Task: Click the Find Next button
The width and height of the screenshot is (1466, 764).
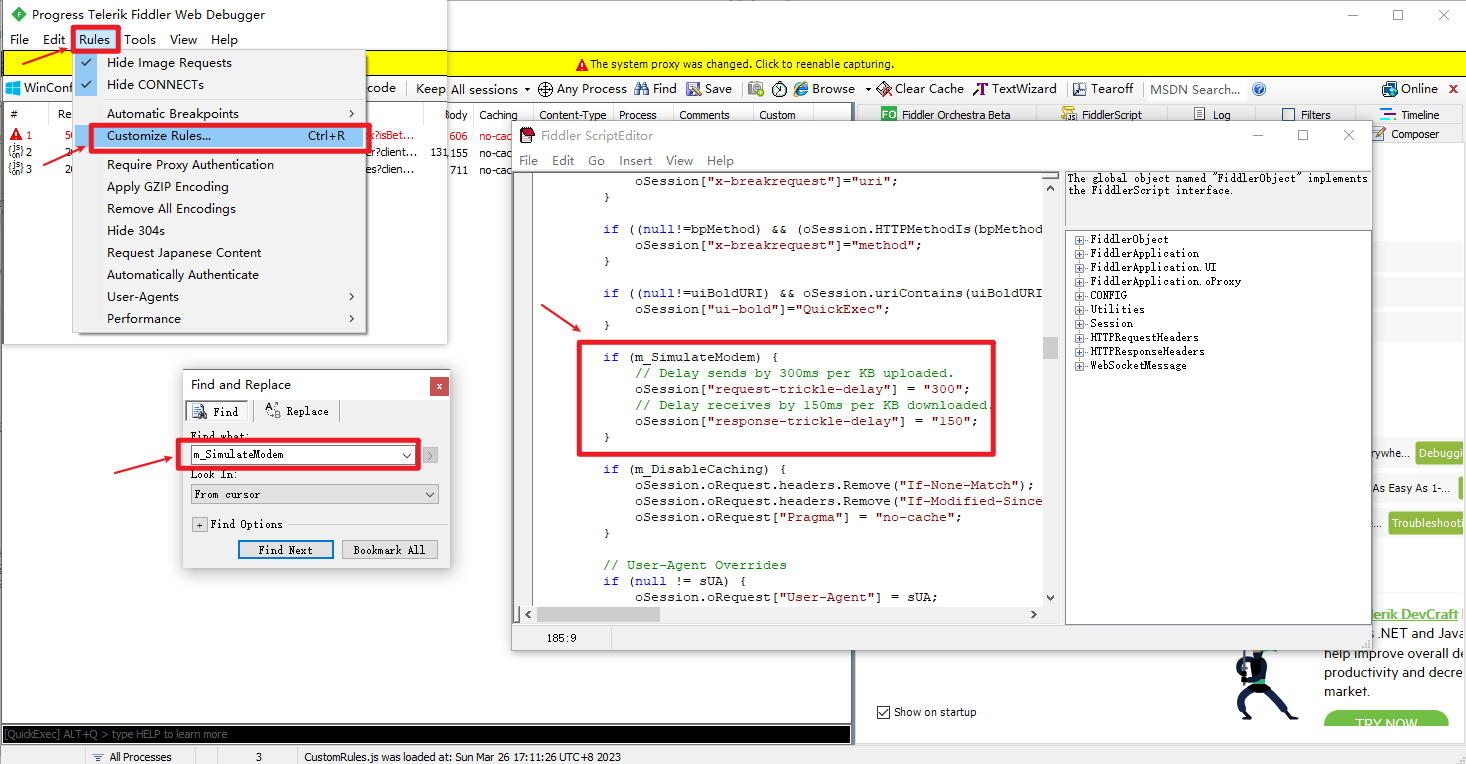Action: (x=285, y=550)
